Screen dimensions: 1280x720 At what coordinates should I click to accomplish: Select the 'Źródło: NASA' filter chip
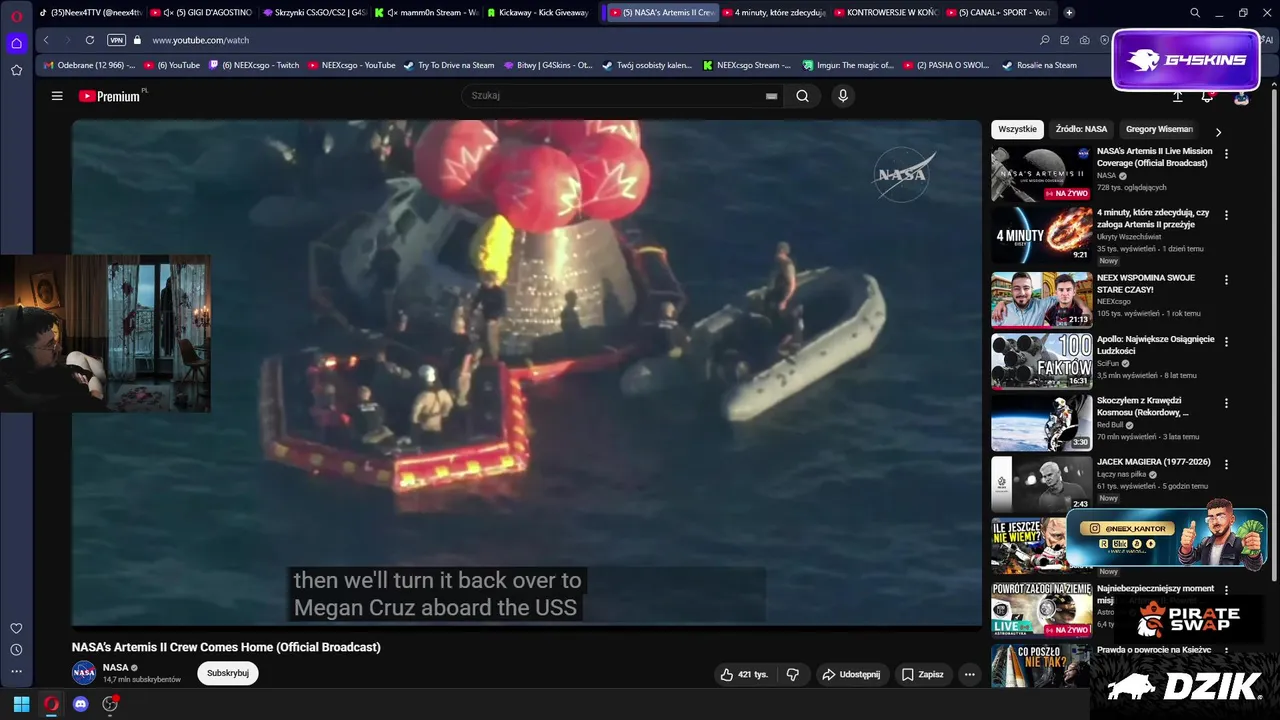click(x=1081, y=129)
